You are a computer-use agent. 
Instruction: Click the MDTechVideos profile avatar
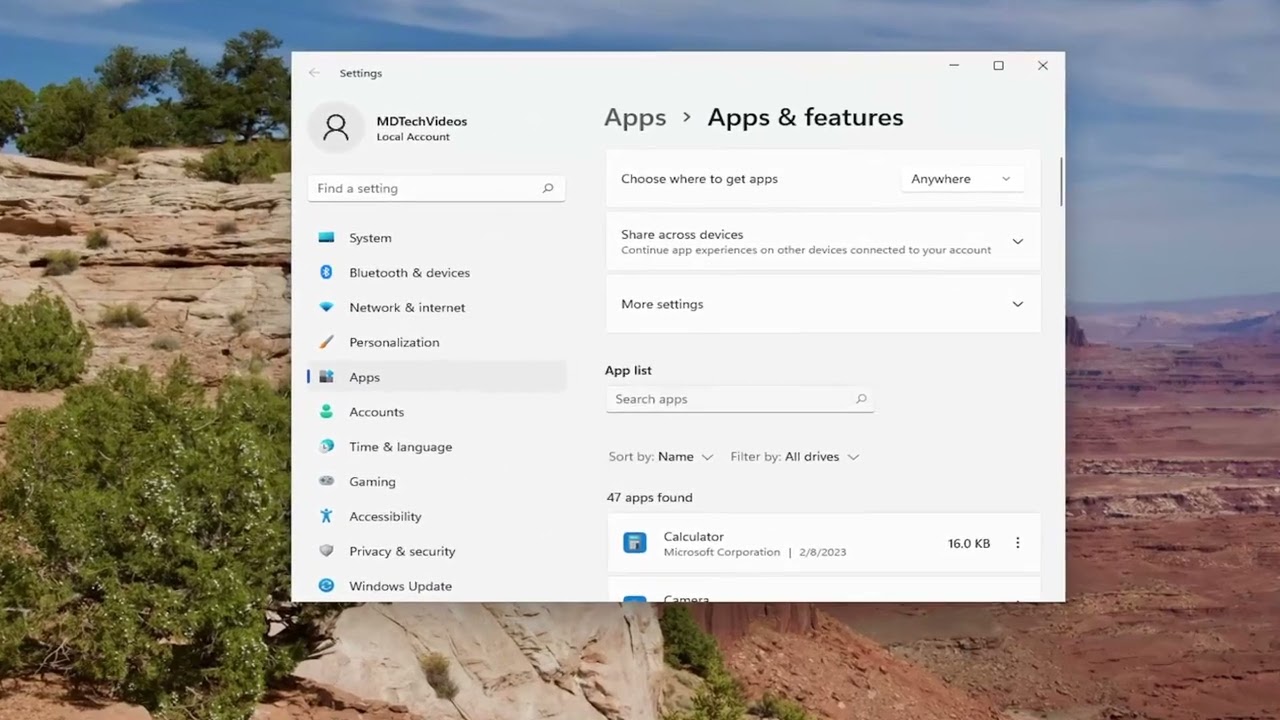coord(336,128)
